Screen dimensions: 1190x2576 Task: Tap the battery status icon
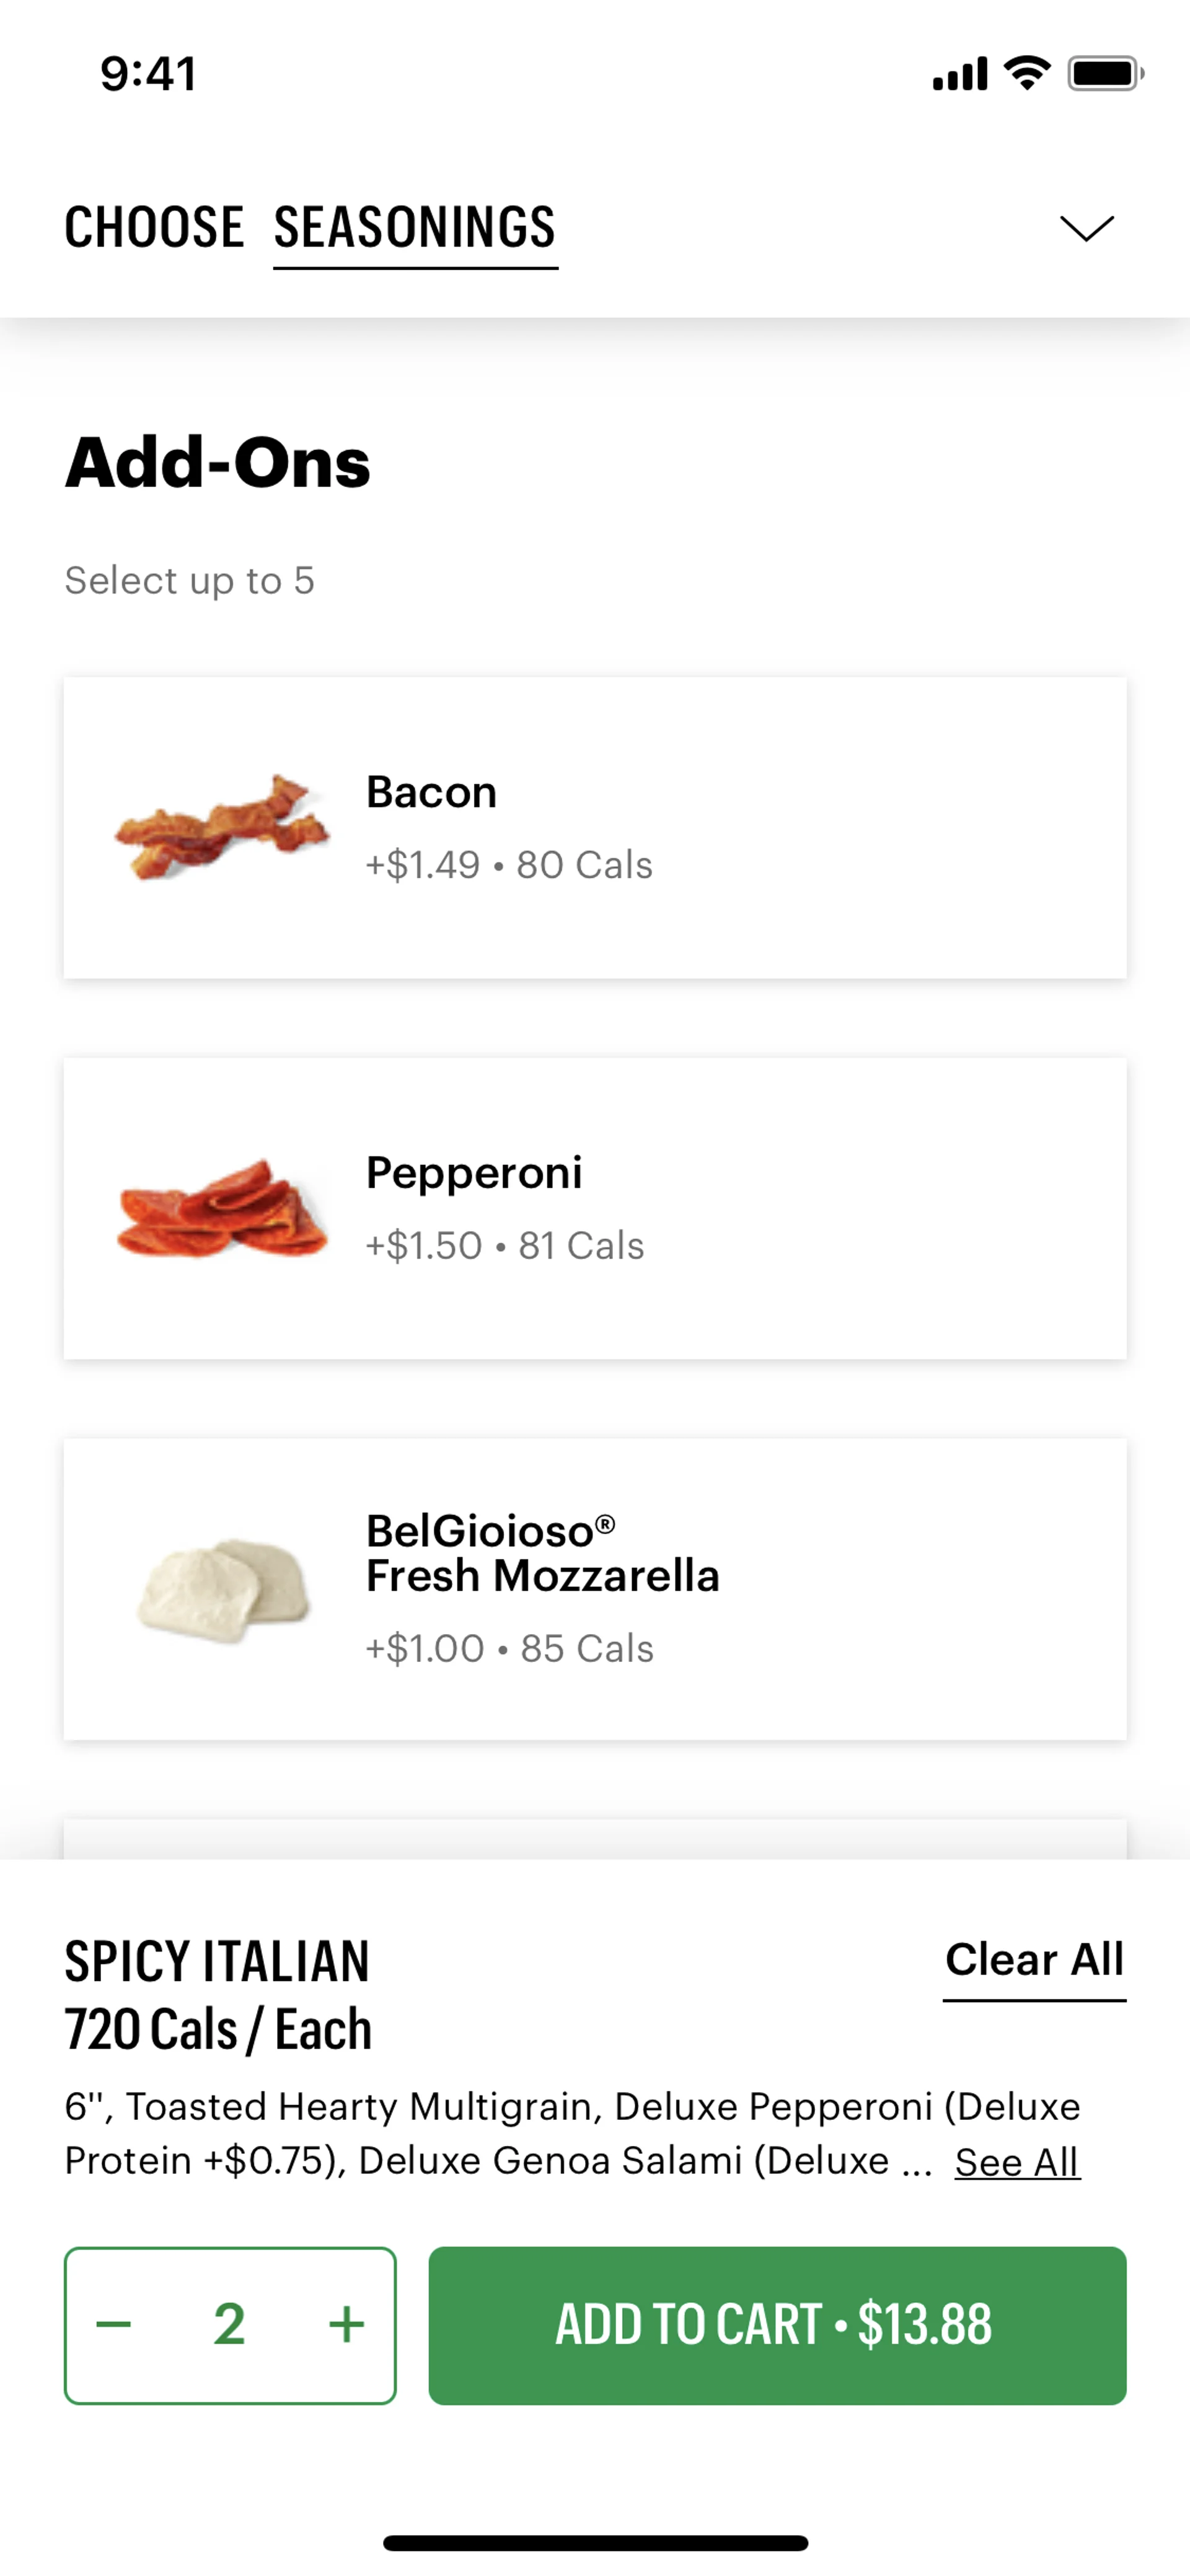tap(1104, 73)
